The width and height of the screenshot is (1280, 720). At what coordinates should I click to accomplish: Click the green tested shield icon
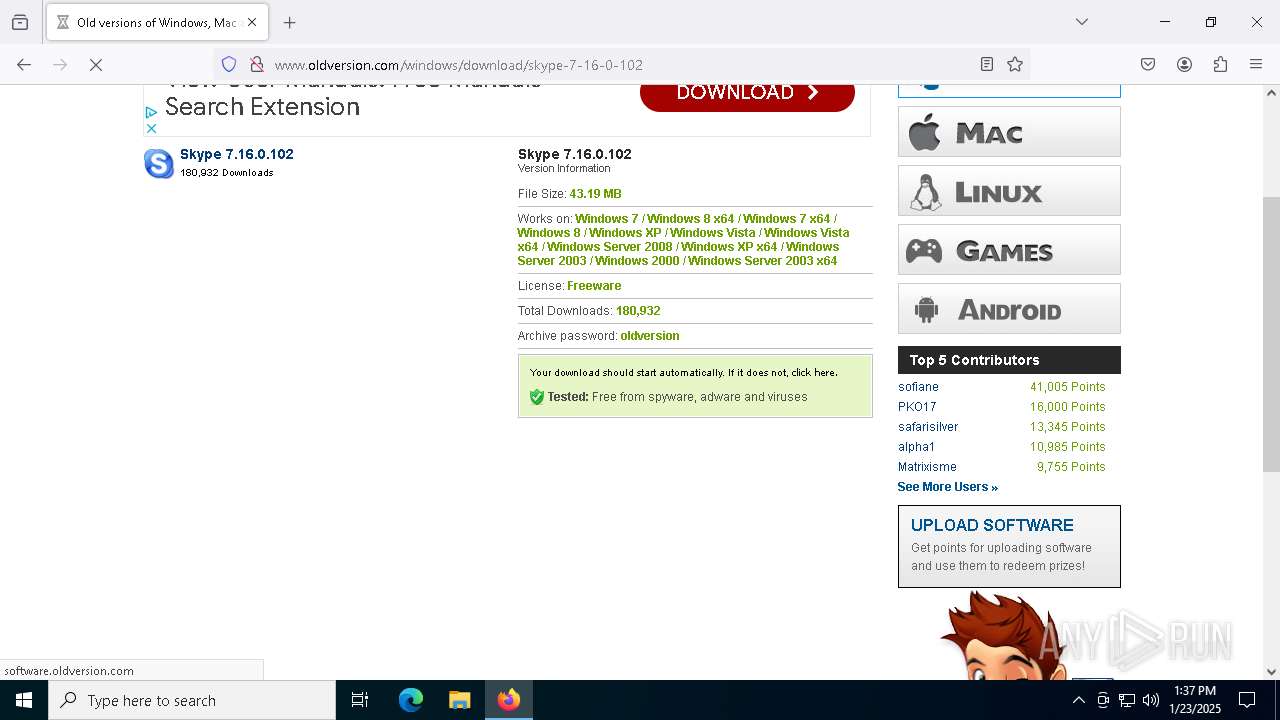pyautogui.click(x=537, y=397)
